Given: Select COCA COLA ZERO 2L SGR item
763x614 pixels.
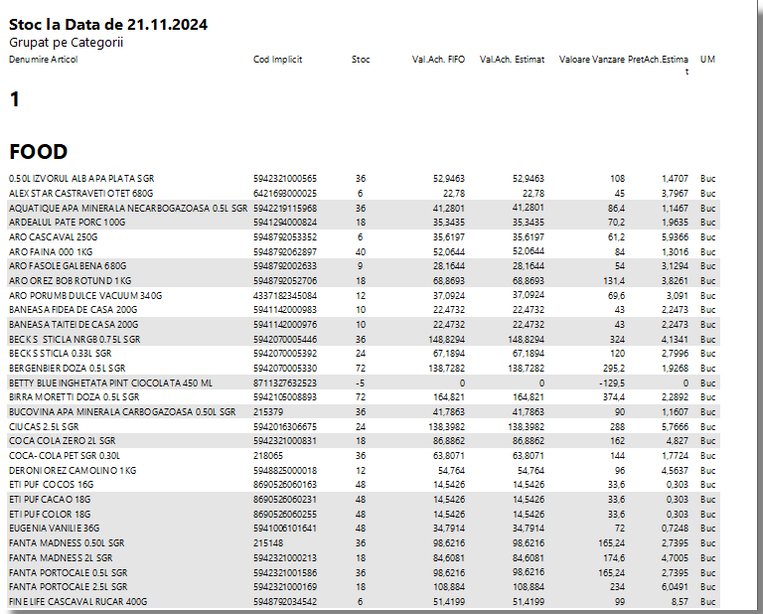Looking at the screenshot, I should tap(62, 441).
